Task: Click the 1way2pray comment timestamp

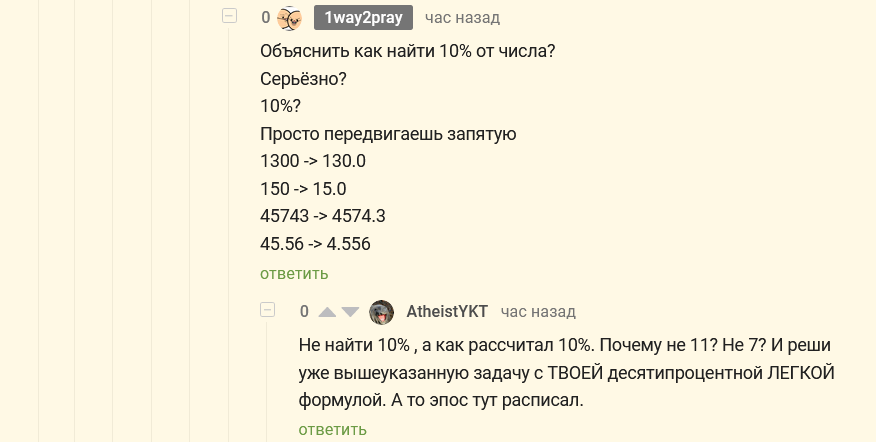Action: coord(462,18)
